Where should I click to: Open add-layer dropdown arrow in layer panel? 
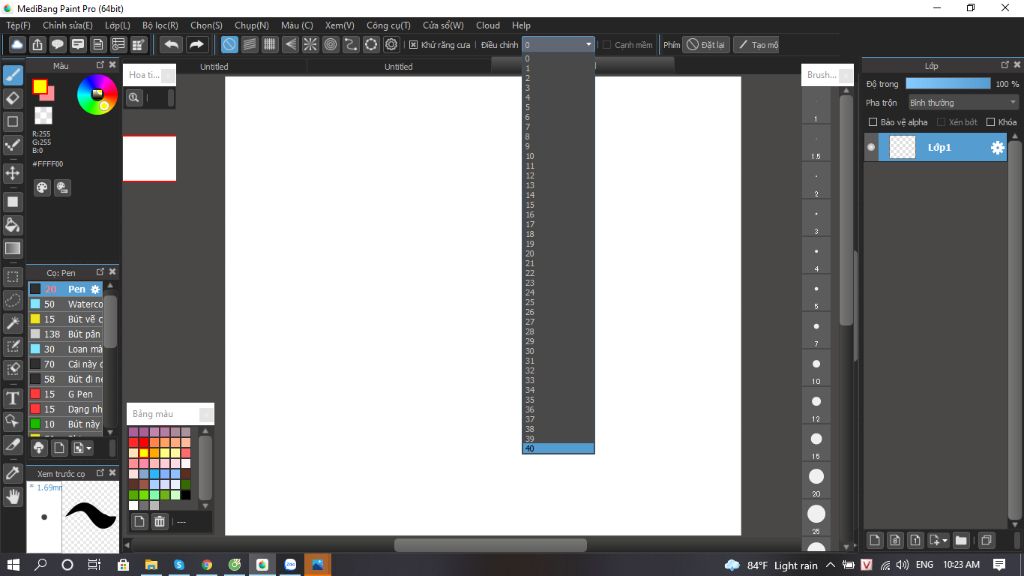click(944, 540)
